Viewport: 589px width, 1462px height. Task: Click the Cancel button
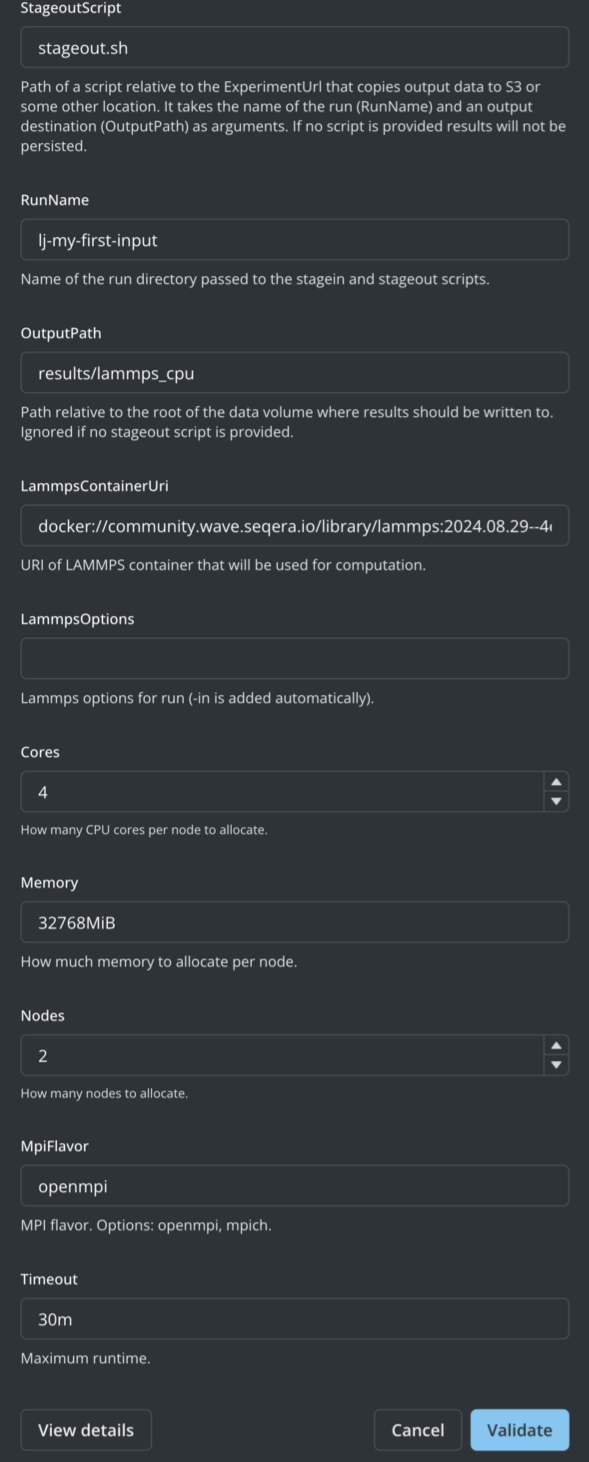tap(417, 1429)
